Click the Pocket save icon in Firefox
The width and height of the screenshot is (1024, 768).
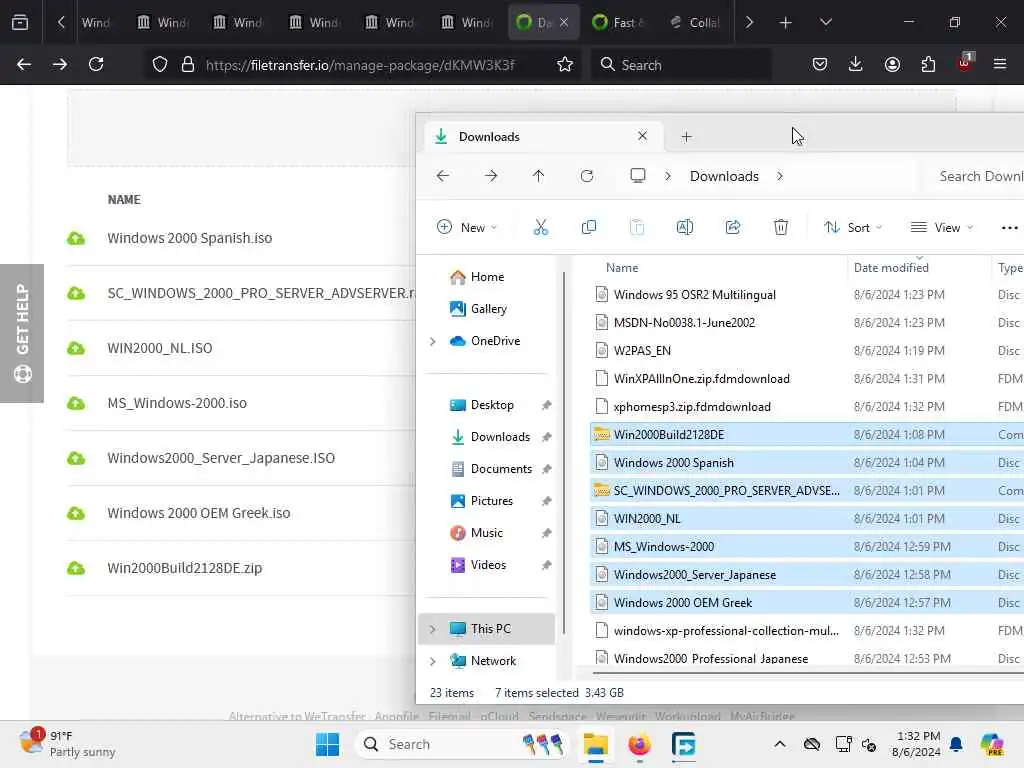pos(820,64)
